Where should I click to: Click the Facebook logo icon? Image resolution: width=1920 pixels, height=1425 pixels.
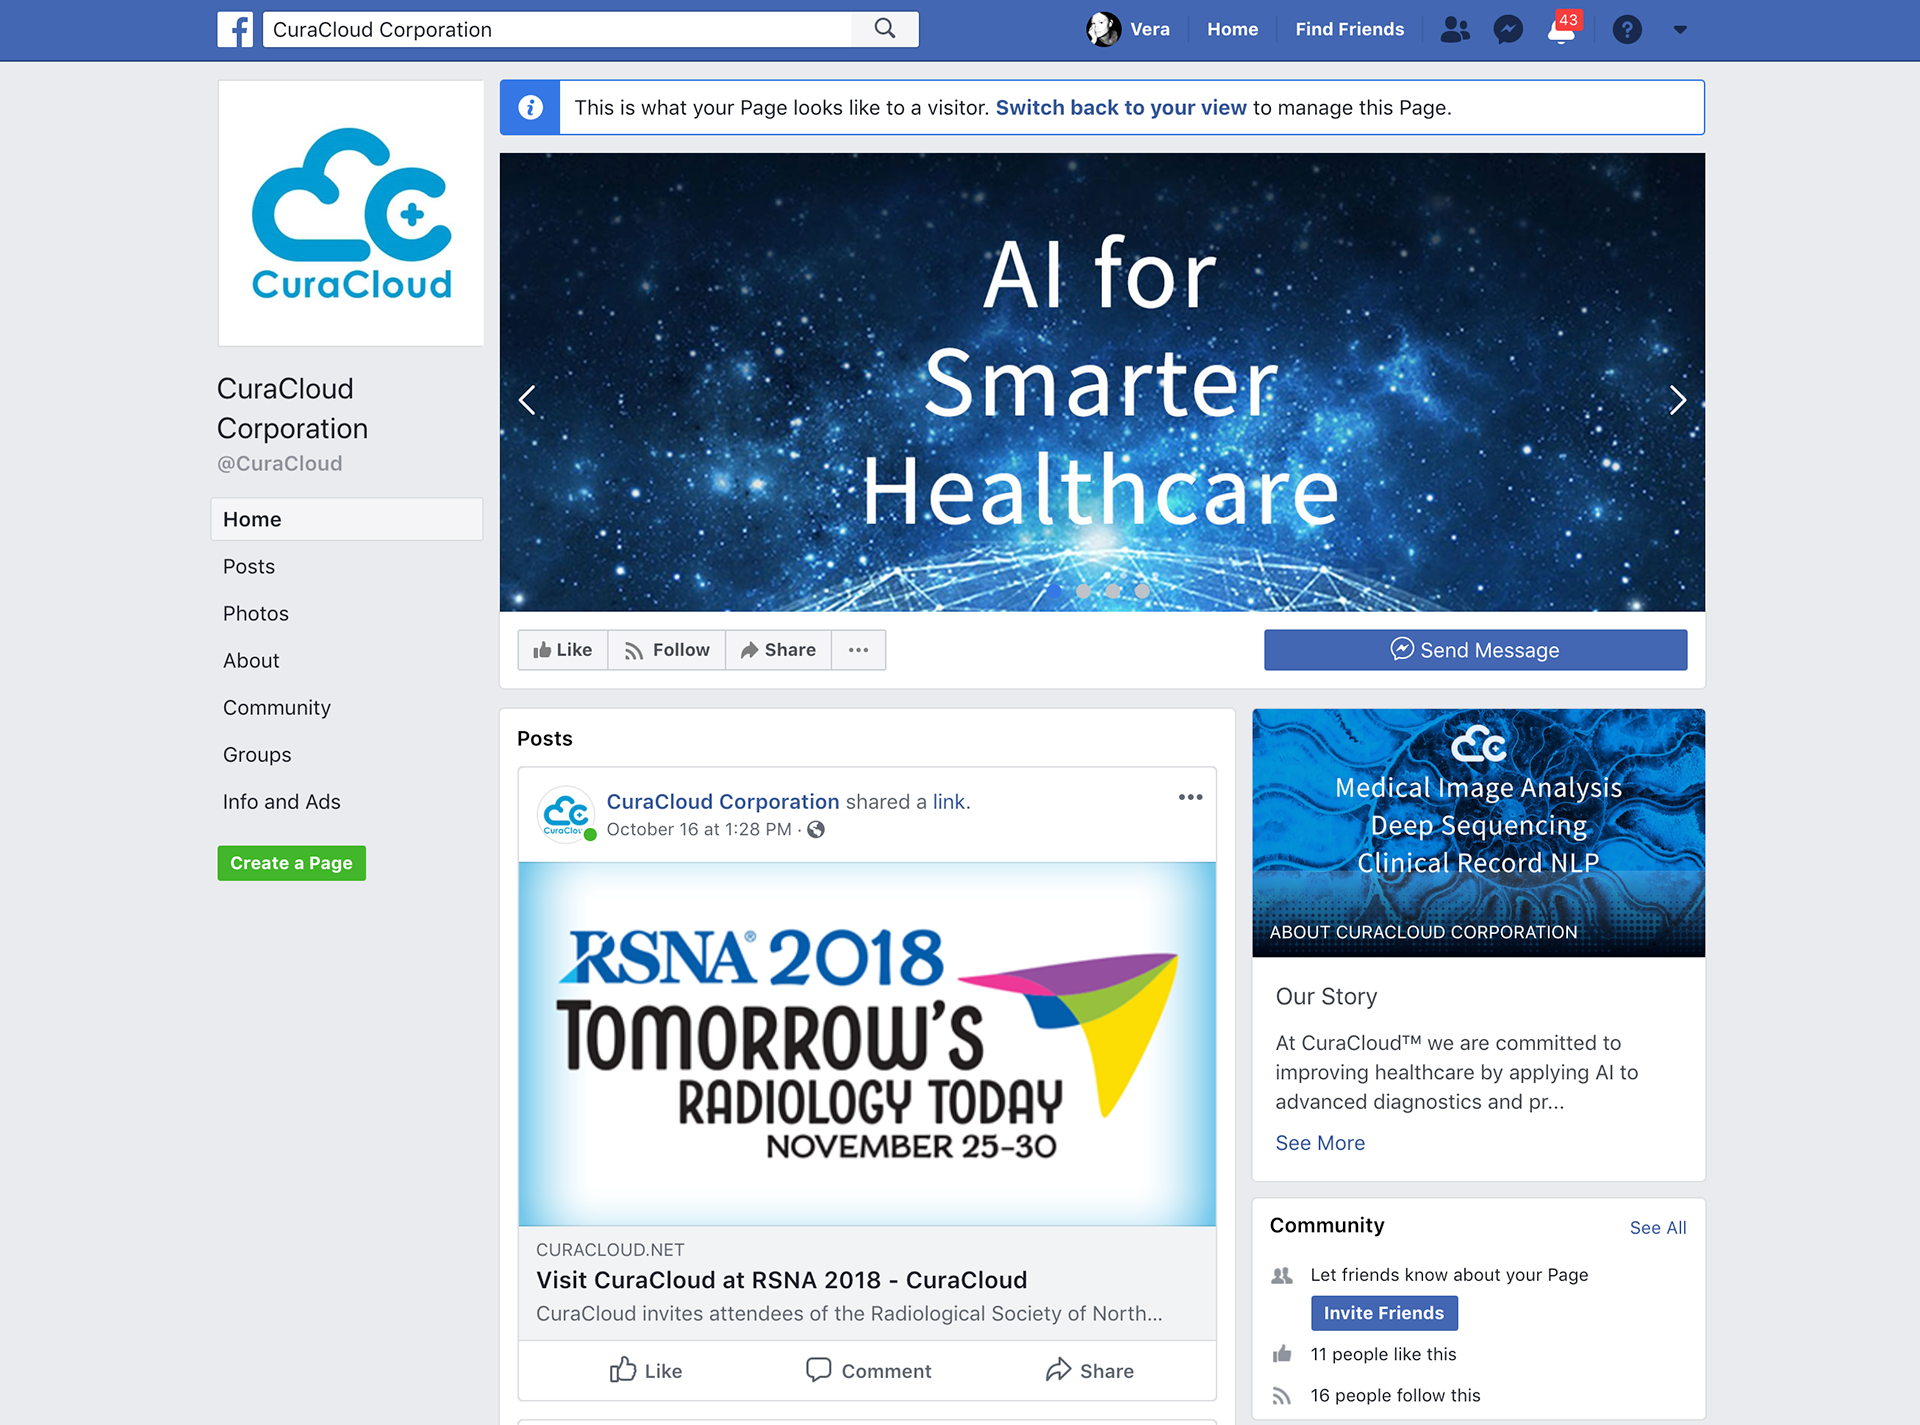(235, 29)
